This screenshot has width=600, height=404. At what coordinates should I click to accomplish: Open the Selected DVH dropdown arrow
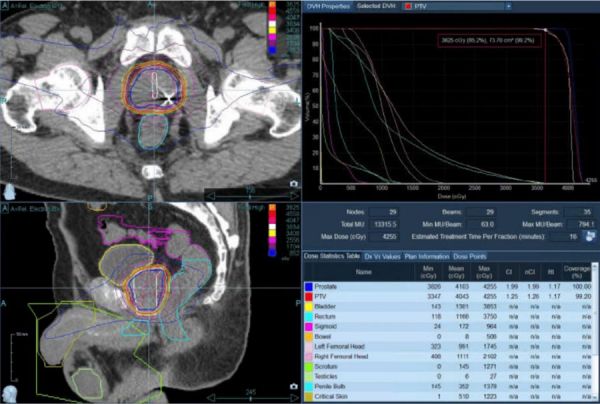pos(509,6)
